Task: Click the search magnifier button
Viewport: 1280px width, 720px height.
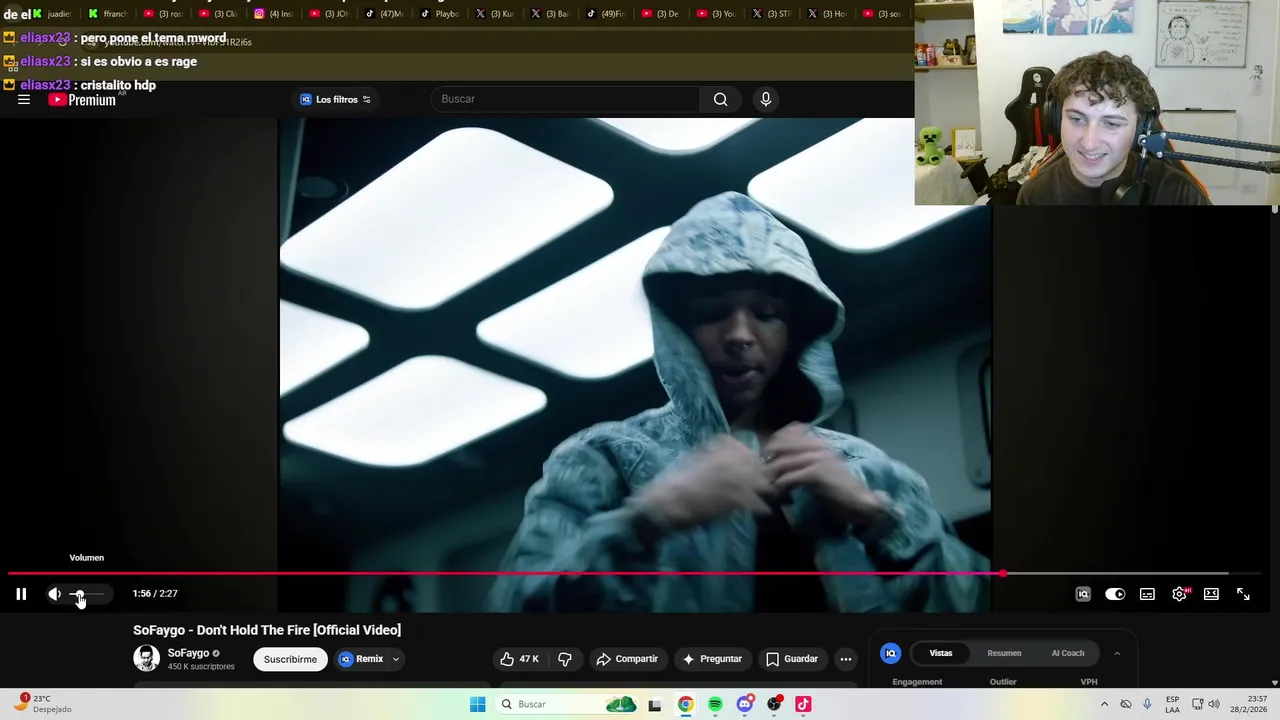Action: point(720,99)
